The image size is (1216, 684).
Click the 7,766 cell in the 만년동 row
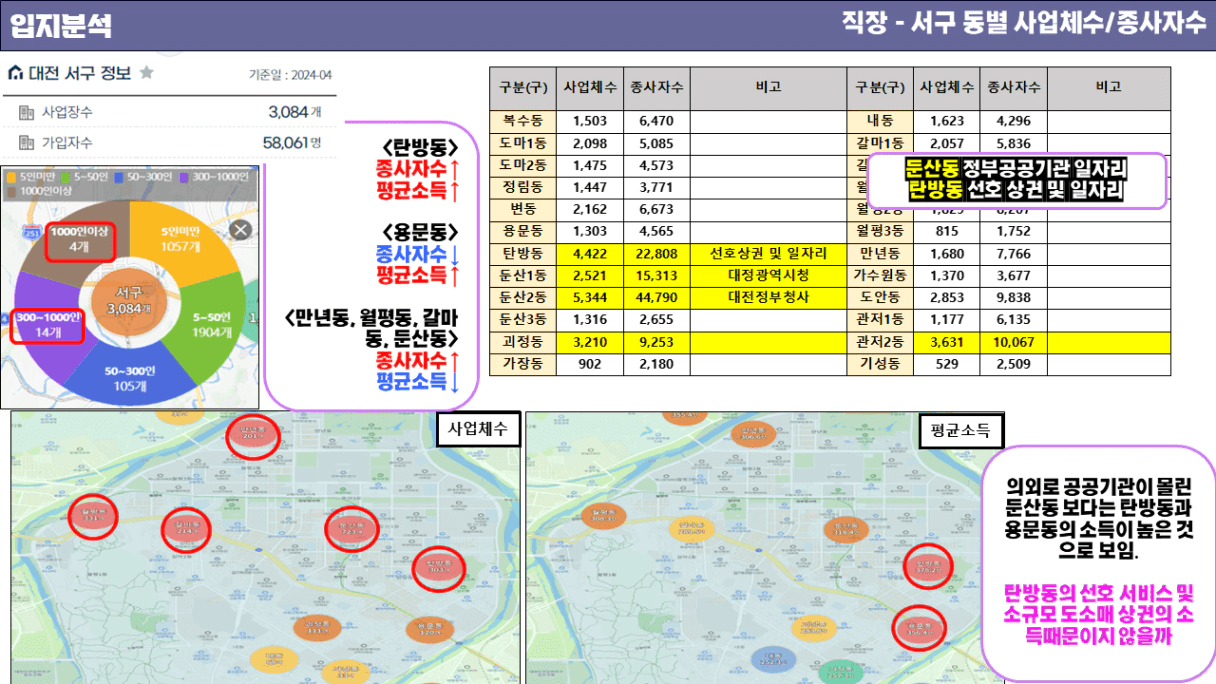1013,254
